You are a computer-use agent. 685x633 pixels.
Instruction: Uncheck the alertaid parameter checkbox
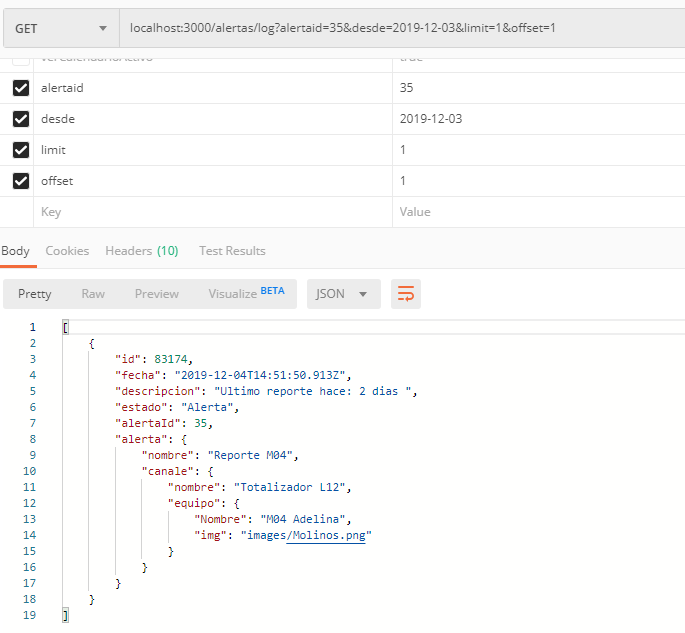click(21, 88)
